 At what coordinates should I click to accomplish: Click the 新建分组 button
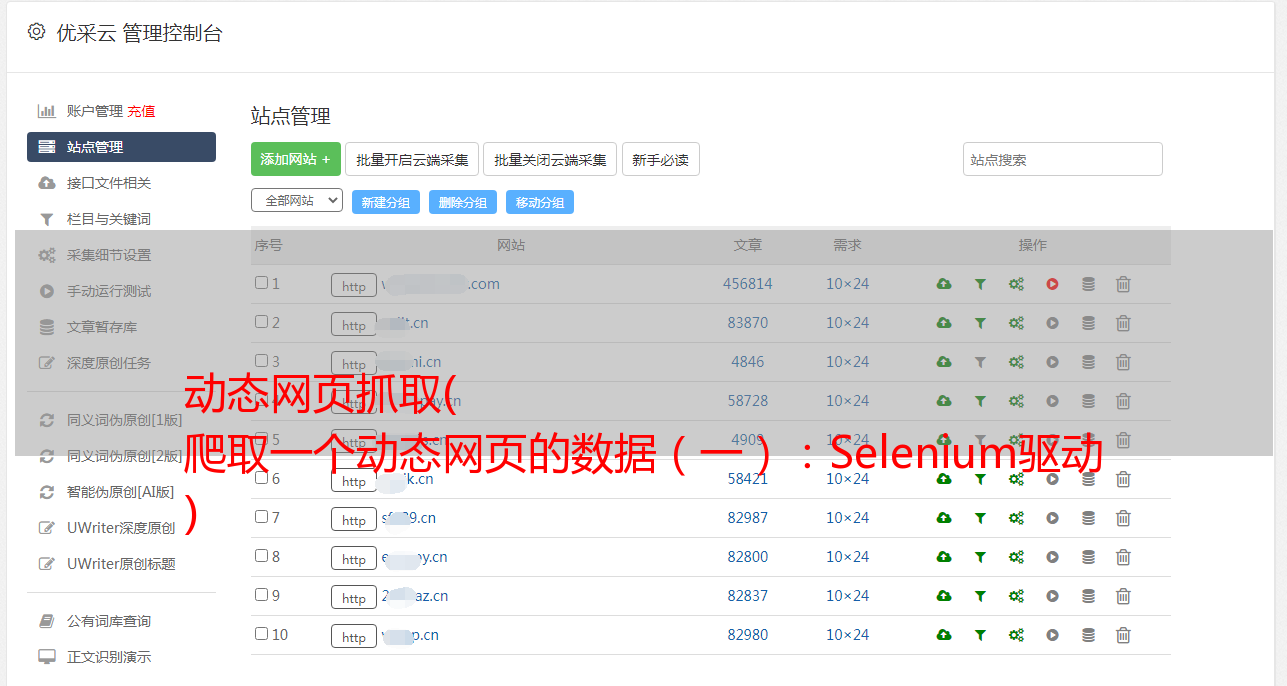[386, 202]
